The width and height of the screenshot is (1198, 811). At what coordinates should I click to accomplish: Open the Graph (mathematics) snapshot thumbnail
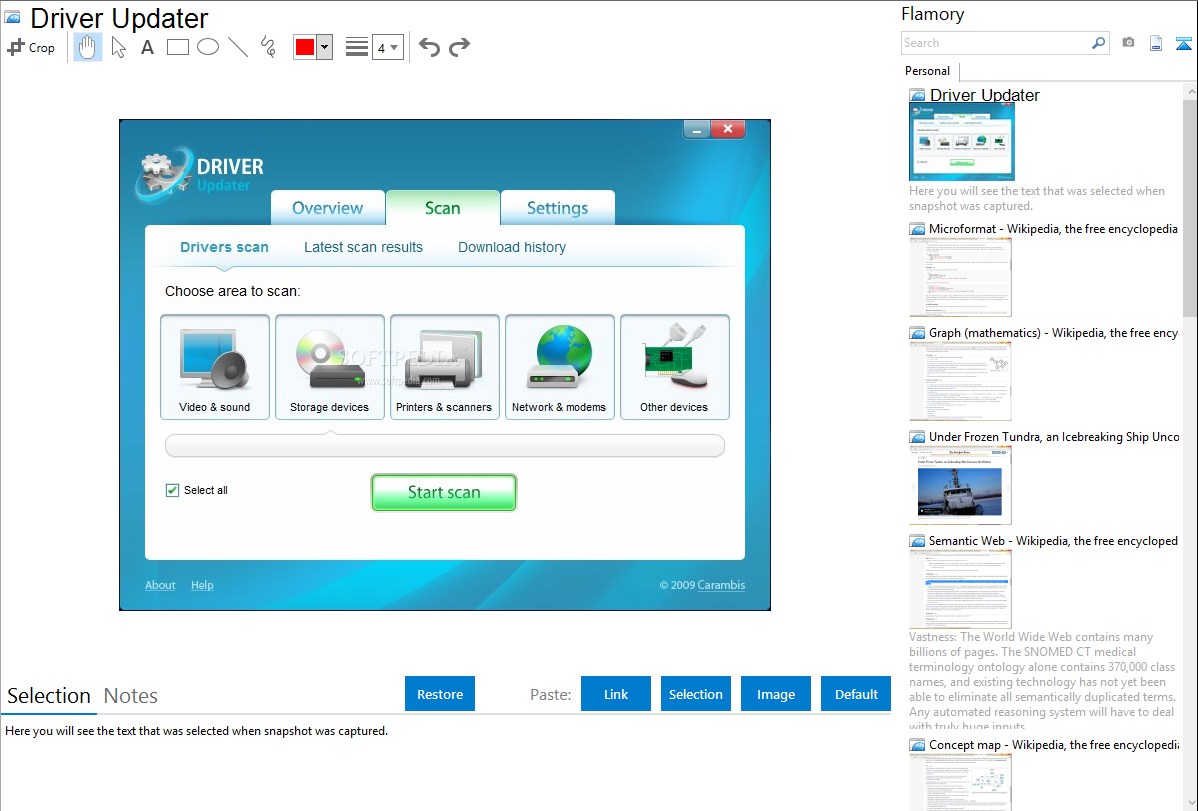tap(960, 381)
